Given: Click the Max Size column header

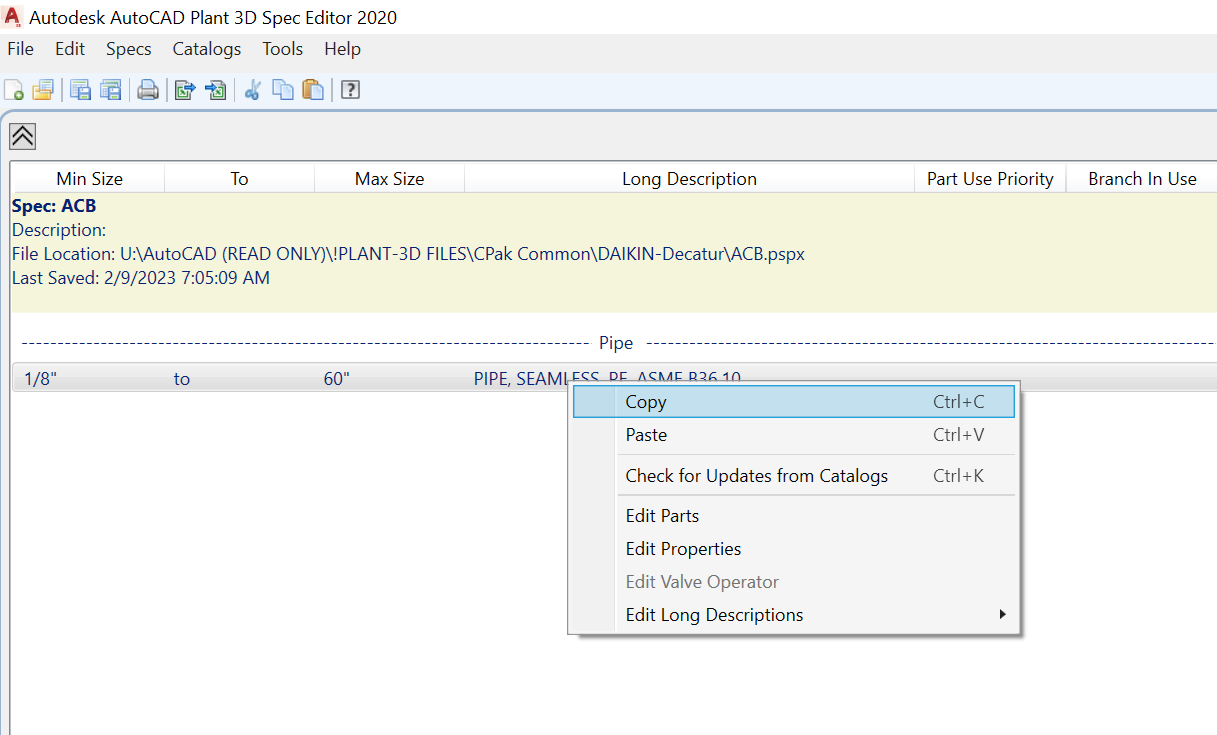Looking at the screenshot, I should 390,179.
